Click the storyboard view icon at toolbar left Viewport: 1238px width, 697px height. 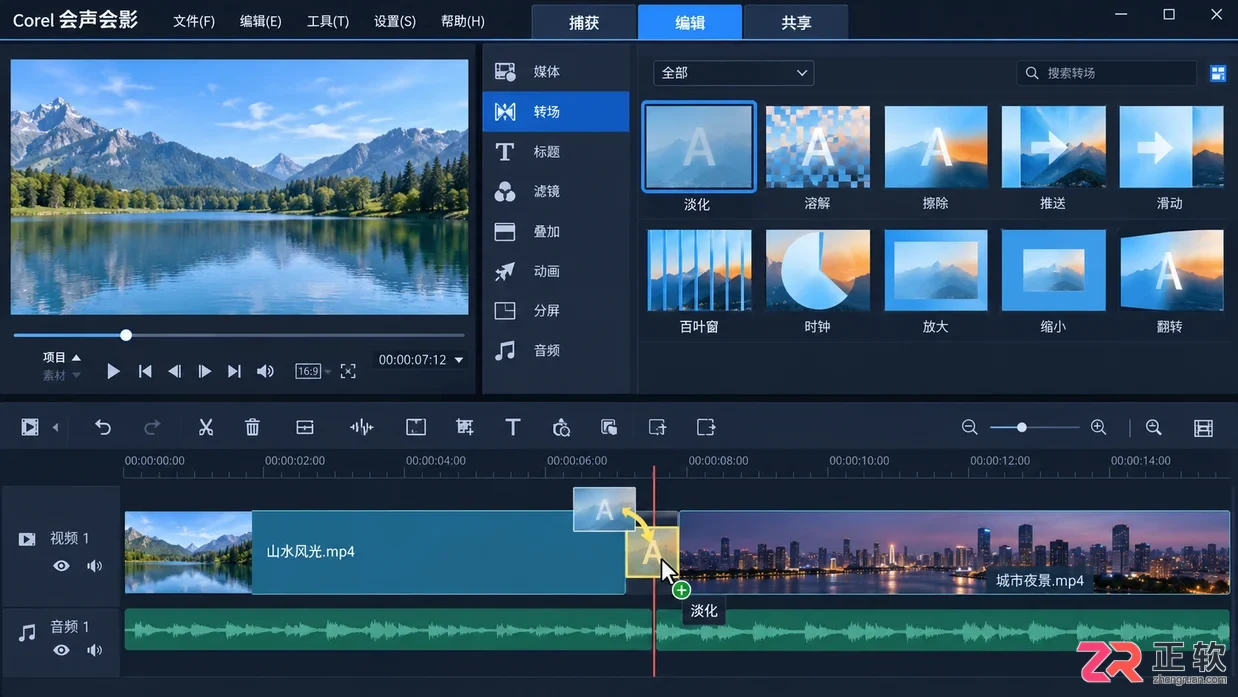pos(30,428)
